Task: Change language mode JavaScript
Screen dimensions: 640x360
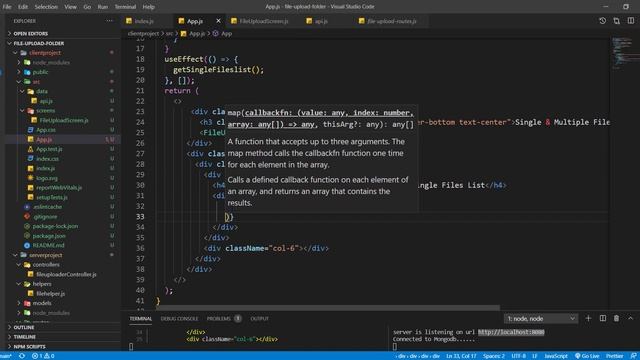Action: 556,356
